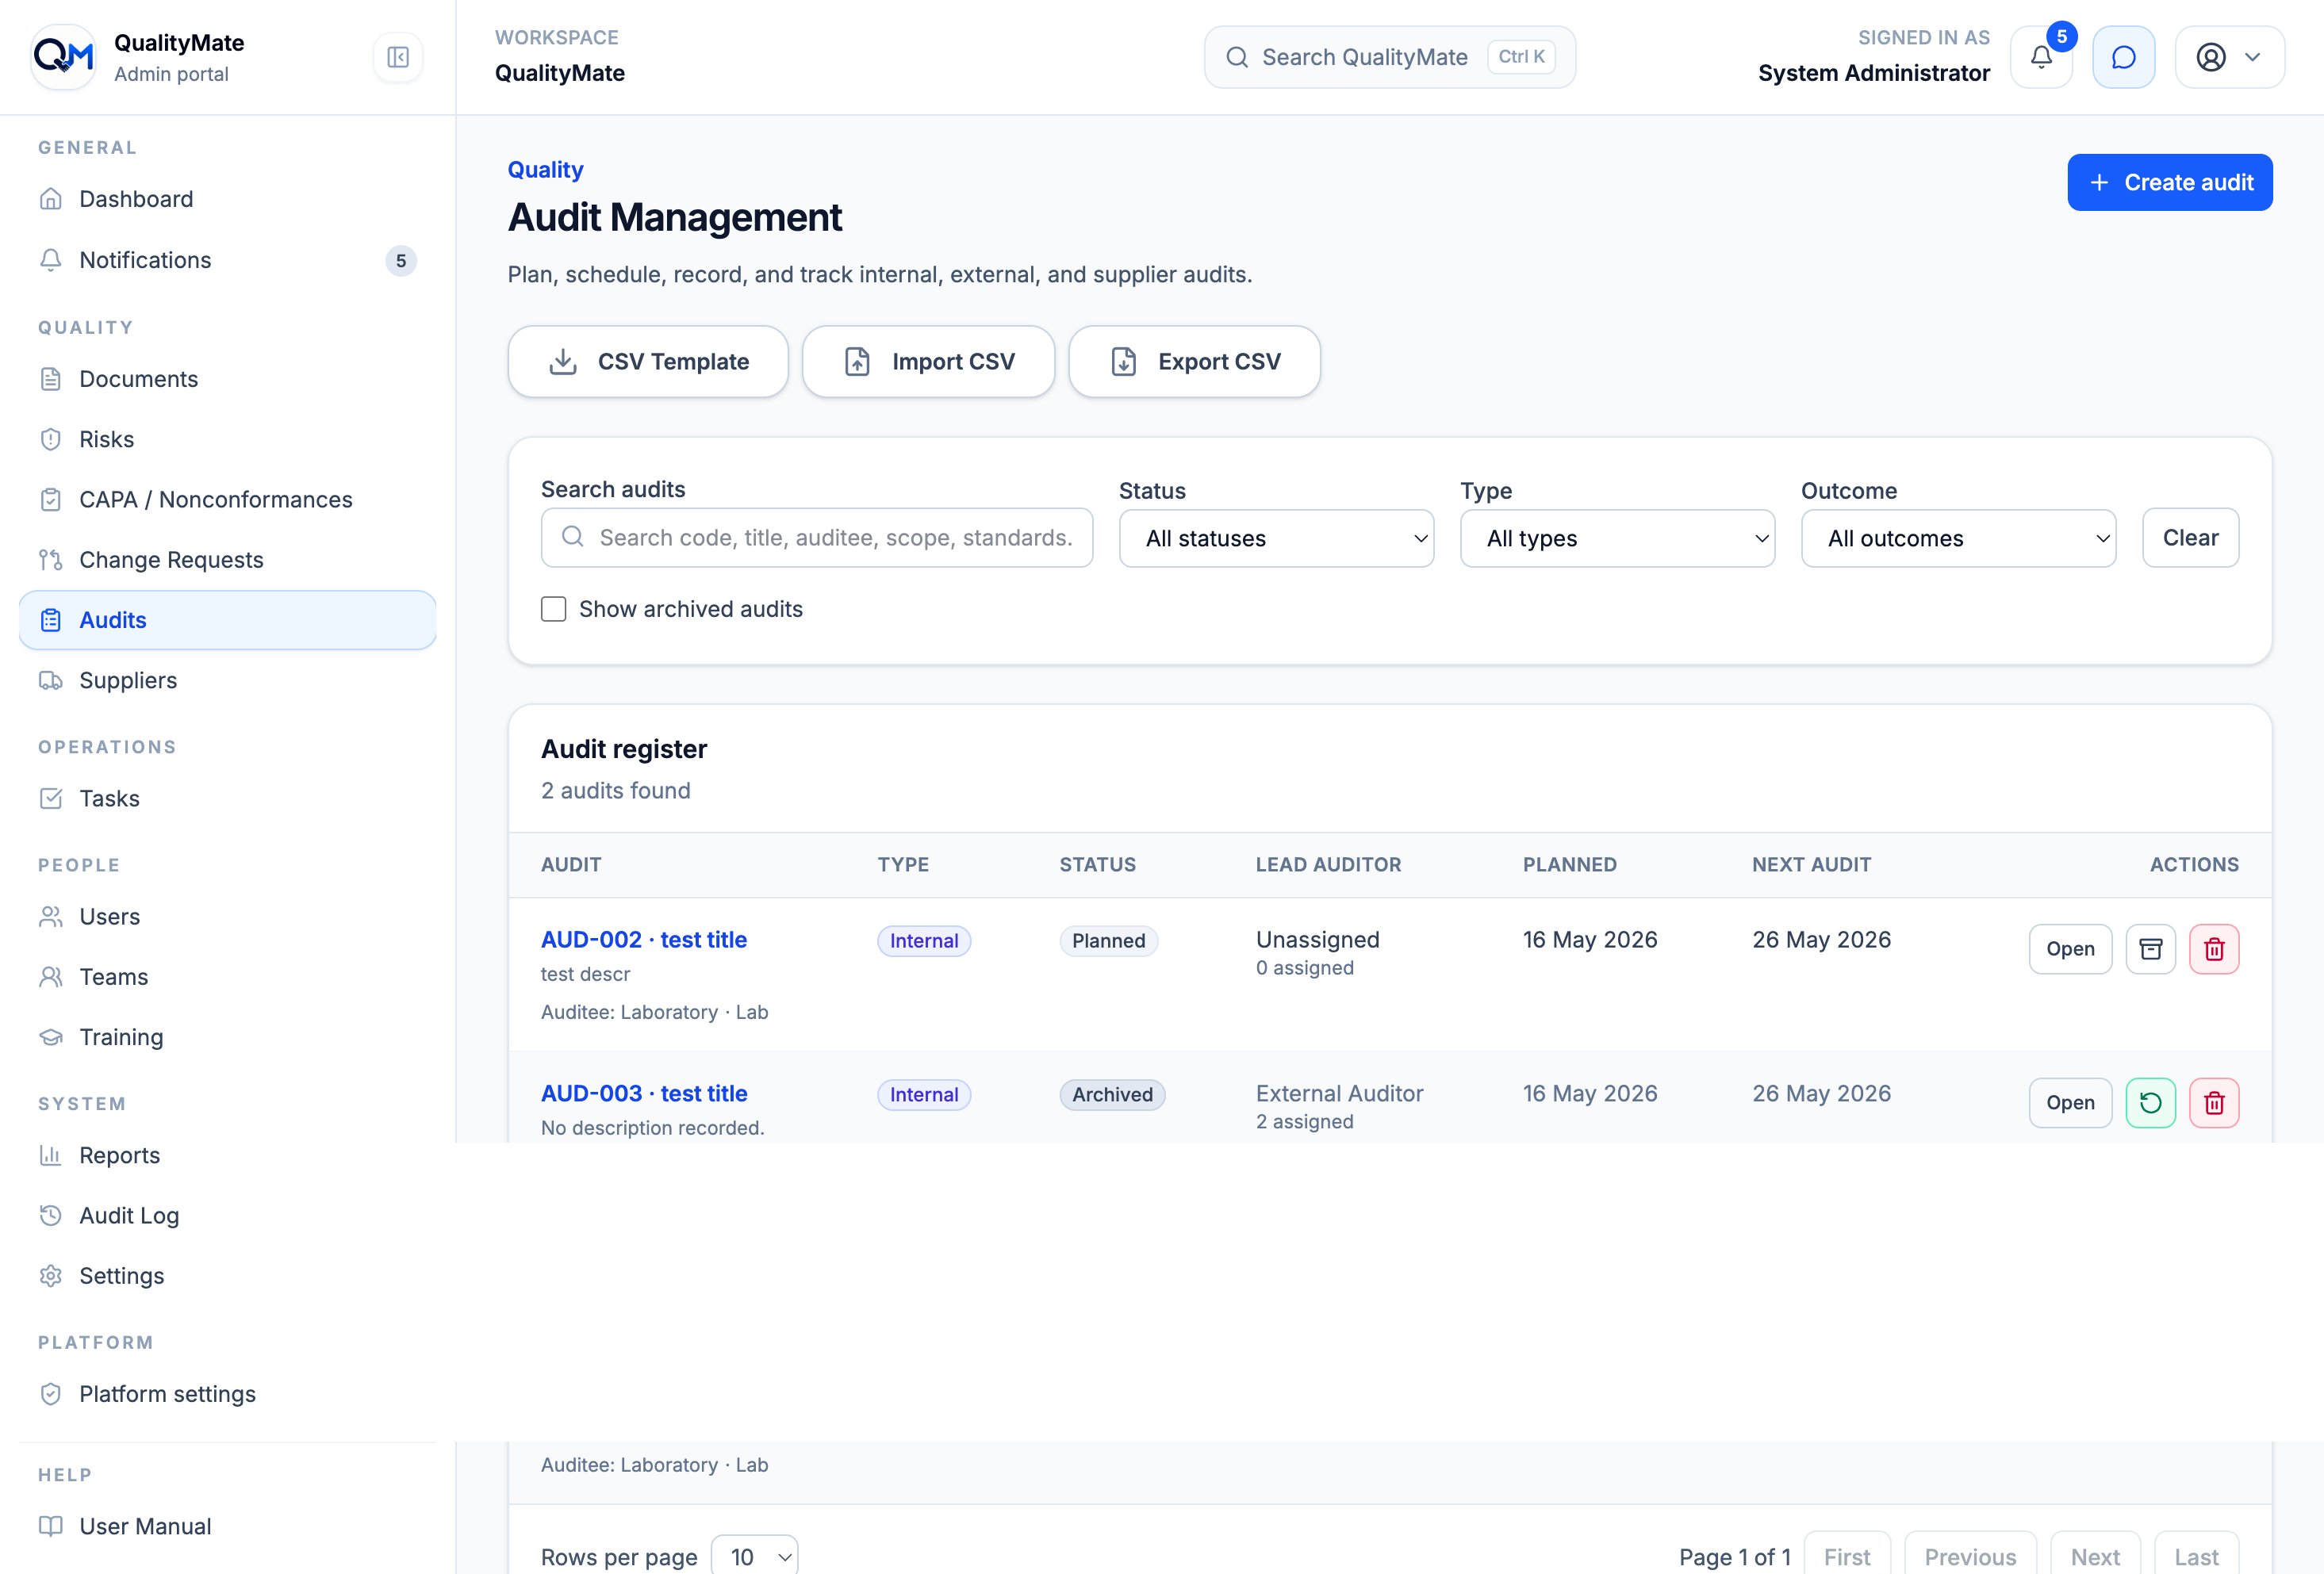Open Reports page
Image resolution: width=2324 pixels, height=1574 pixels.
point(227,1155)
